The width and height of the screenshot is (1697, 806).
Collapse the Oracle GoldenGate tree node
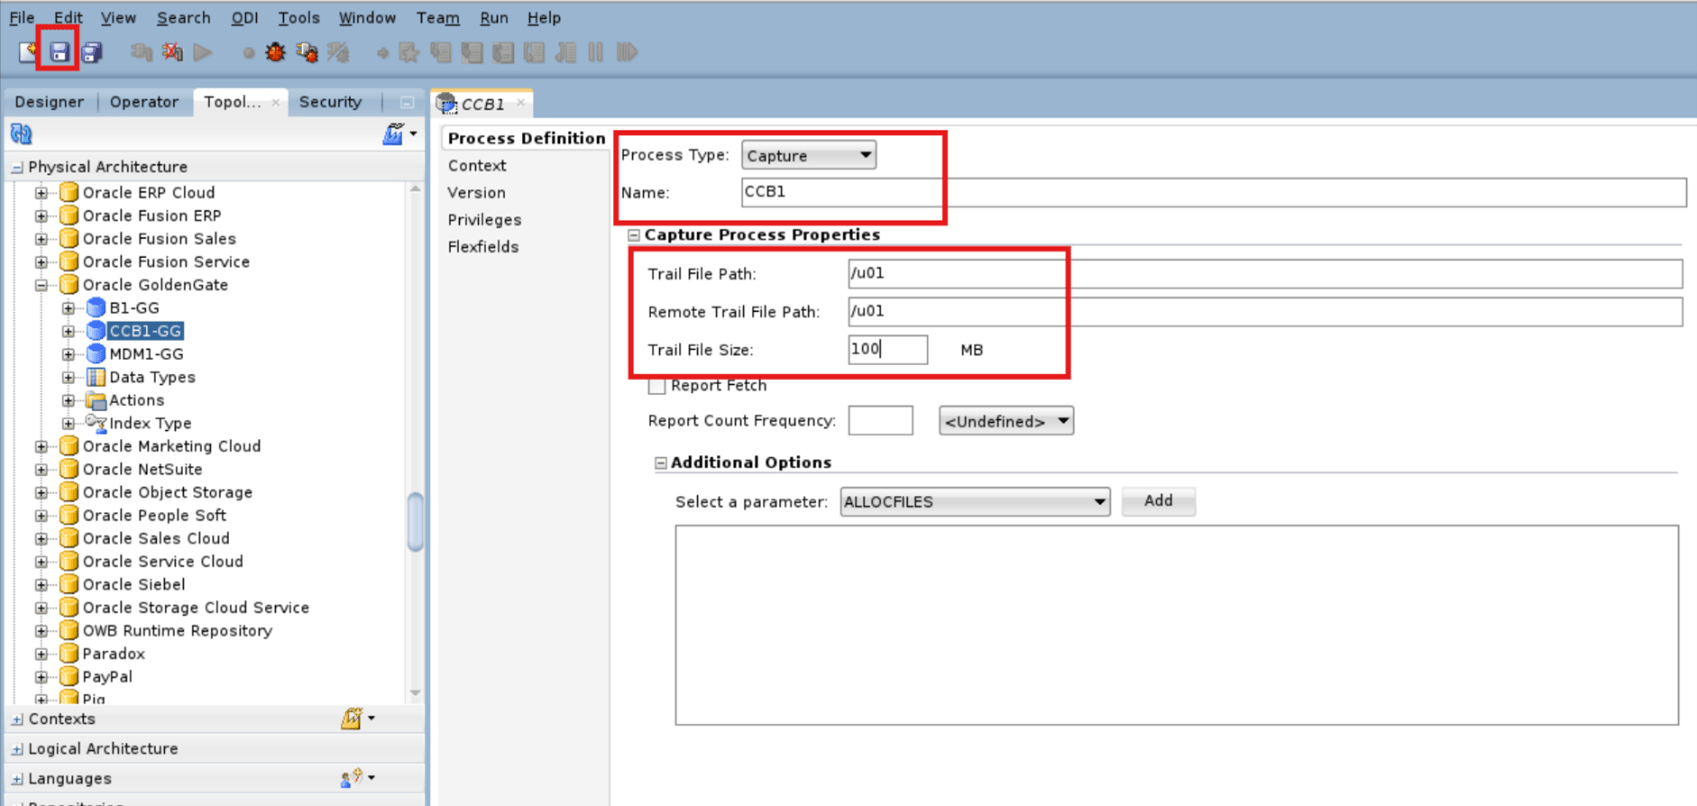(41, 285)
